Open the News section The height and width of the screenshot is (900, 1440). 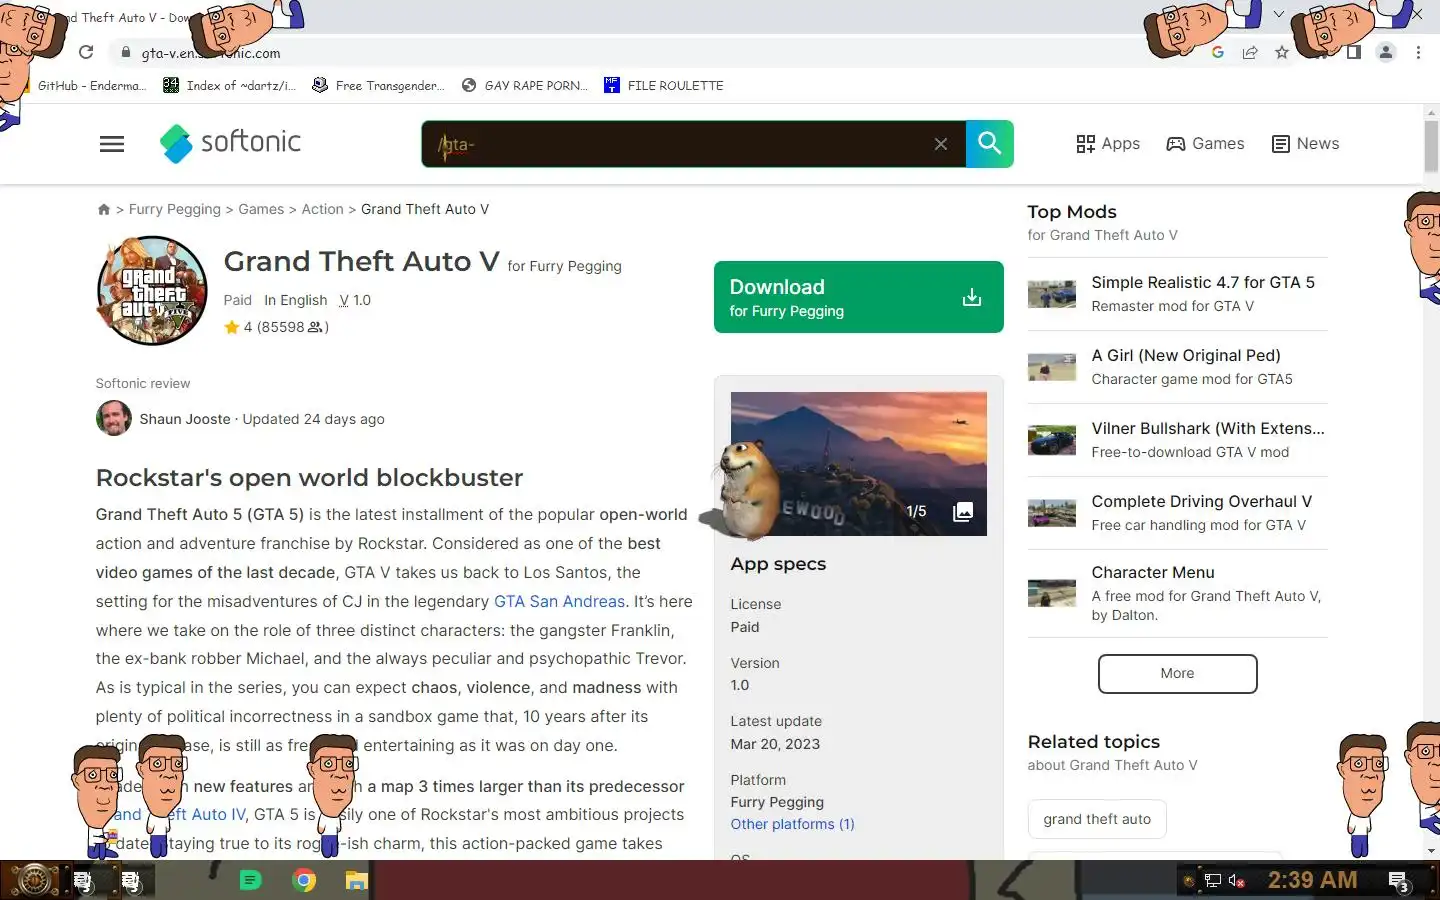coord(1305,144)
